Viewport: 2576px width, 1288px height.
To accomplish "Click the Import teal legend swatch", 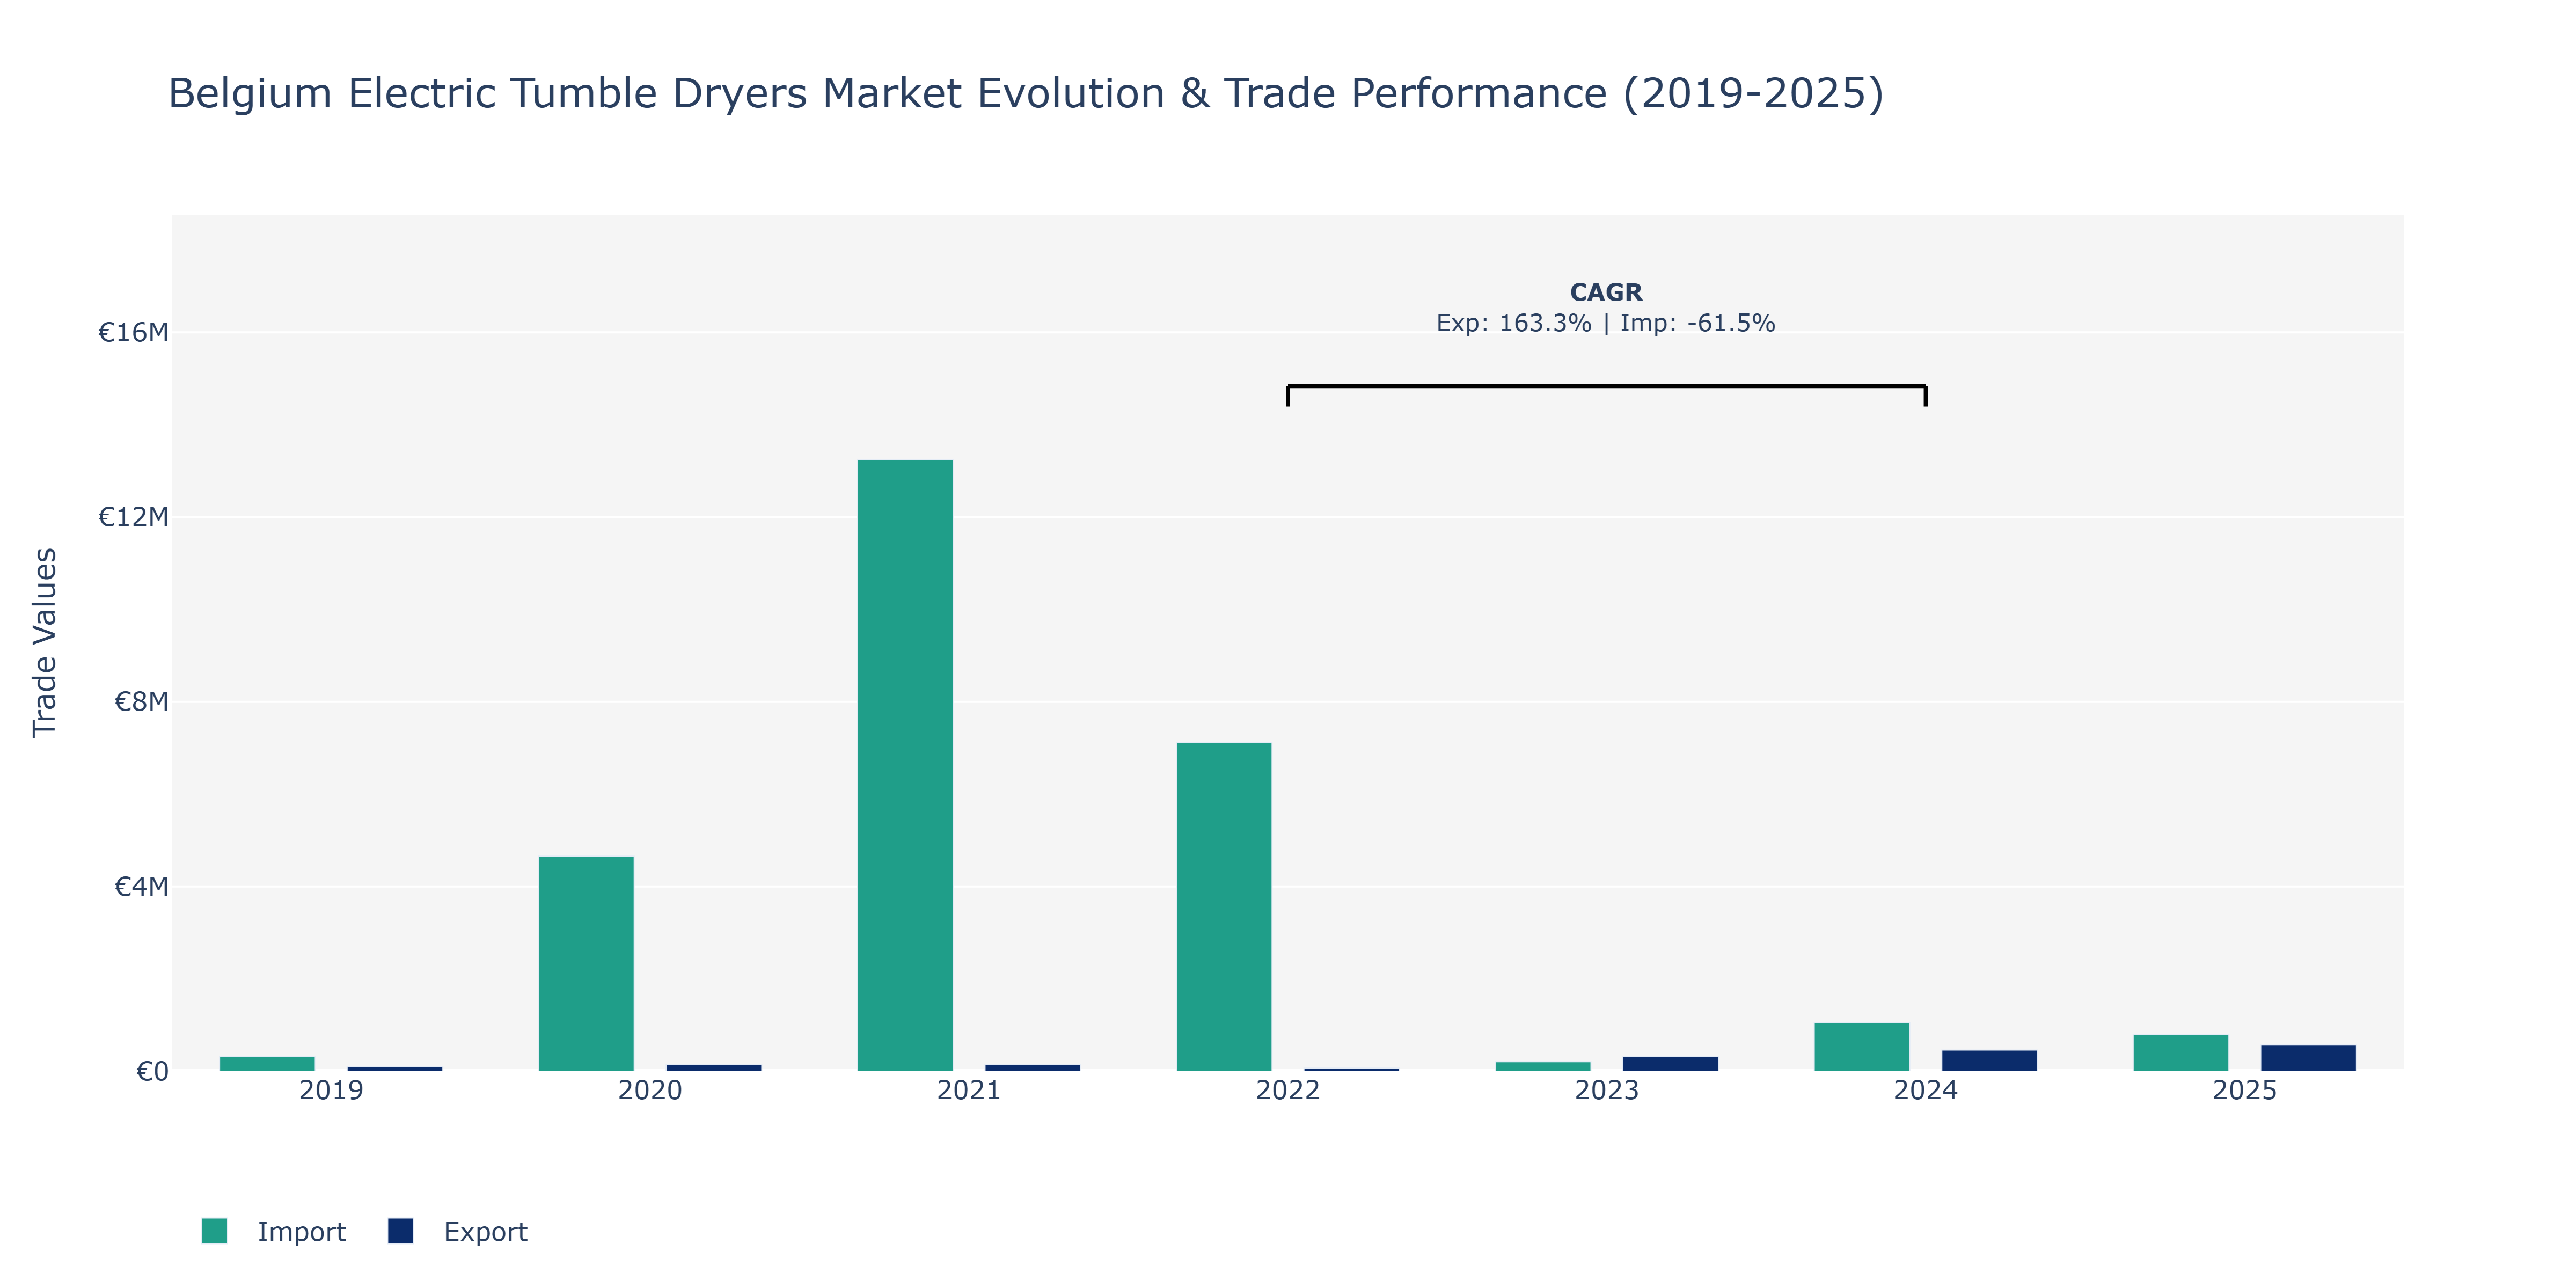I will 214,1231.
